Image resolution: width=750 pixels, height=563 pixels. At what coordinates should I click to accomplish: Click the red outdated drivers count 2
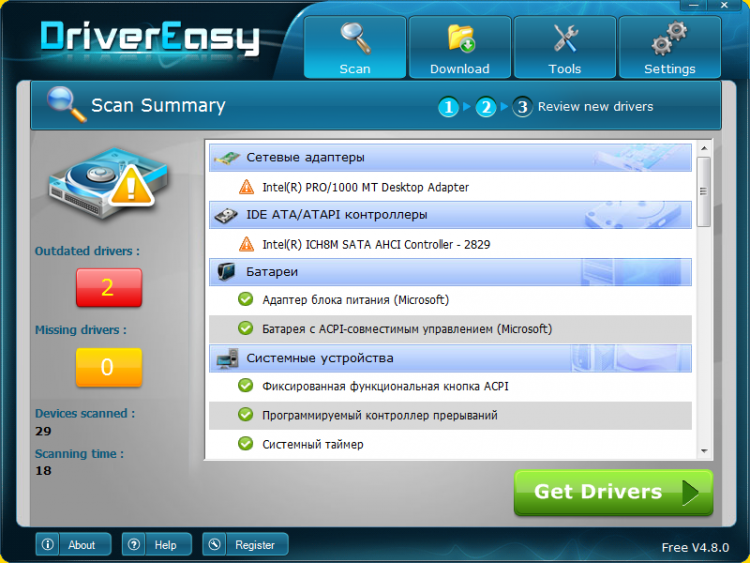coord(109,287)
